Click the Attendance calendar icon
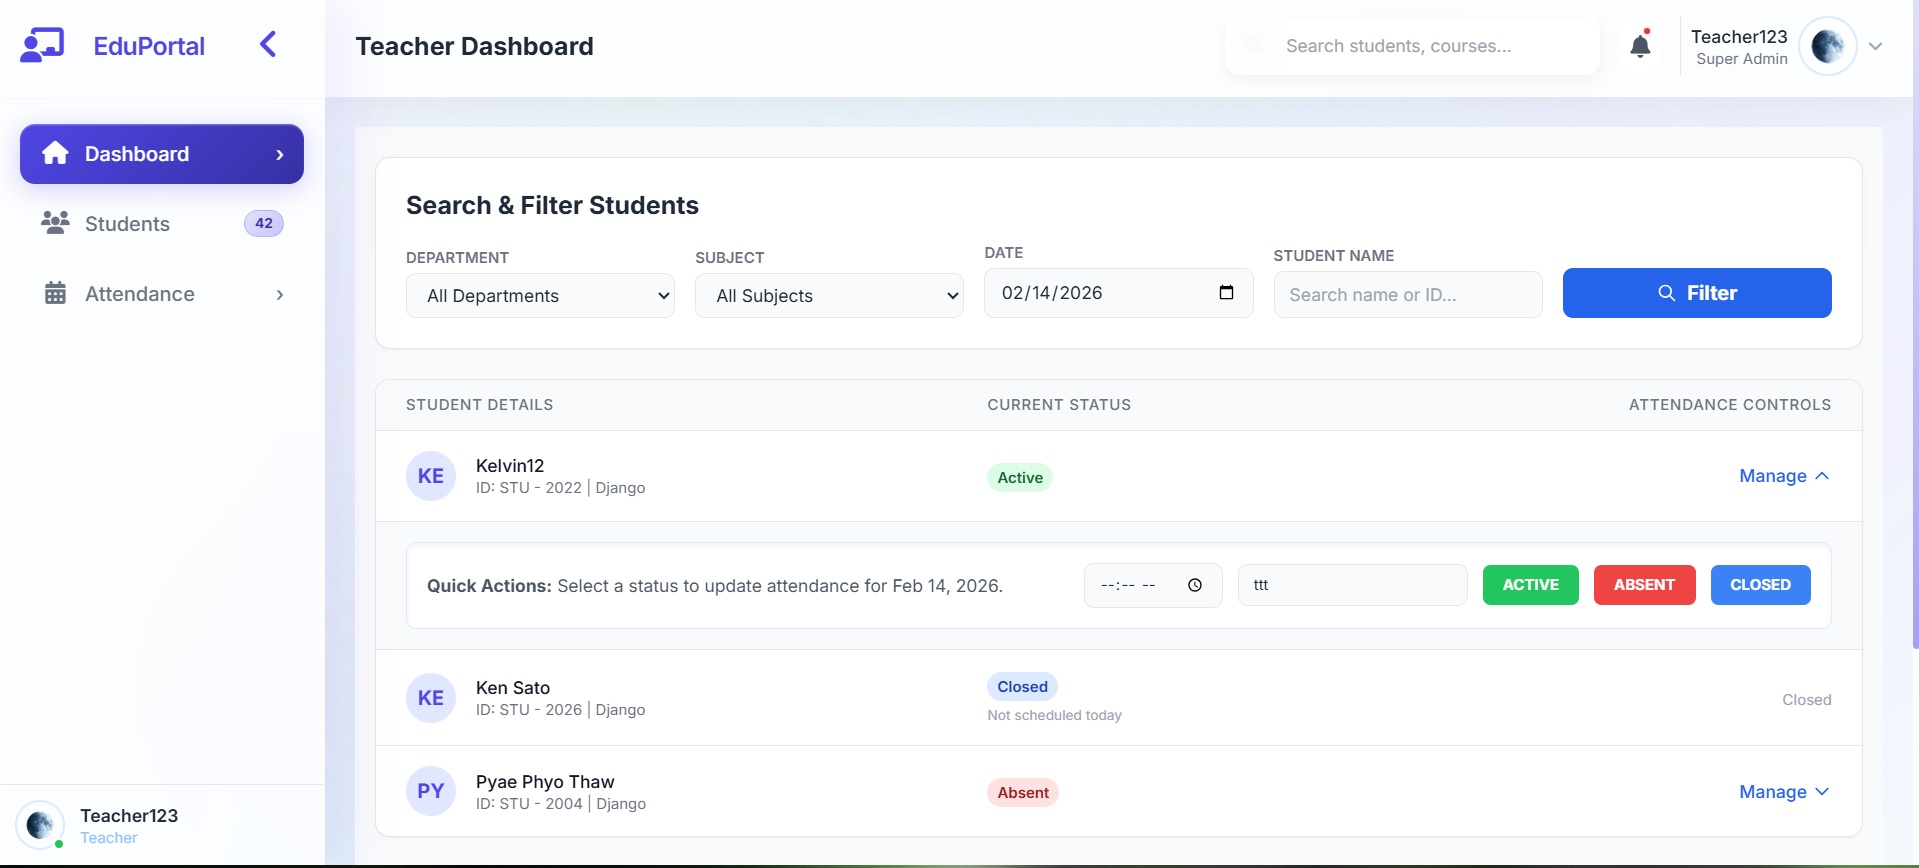1919x868 pixels. point(55,293)
